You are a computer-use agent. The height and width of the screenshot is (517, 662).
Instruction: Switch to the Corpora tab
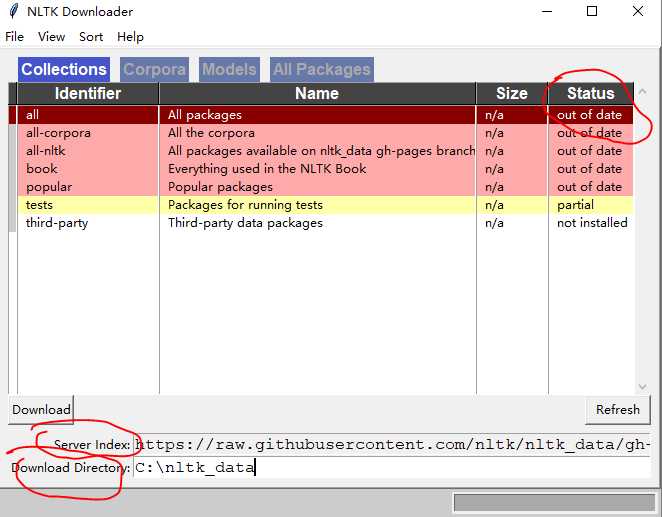pyautogui.click(x=155, y=70)
